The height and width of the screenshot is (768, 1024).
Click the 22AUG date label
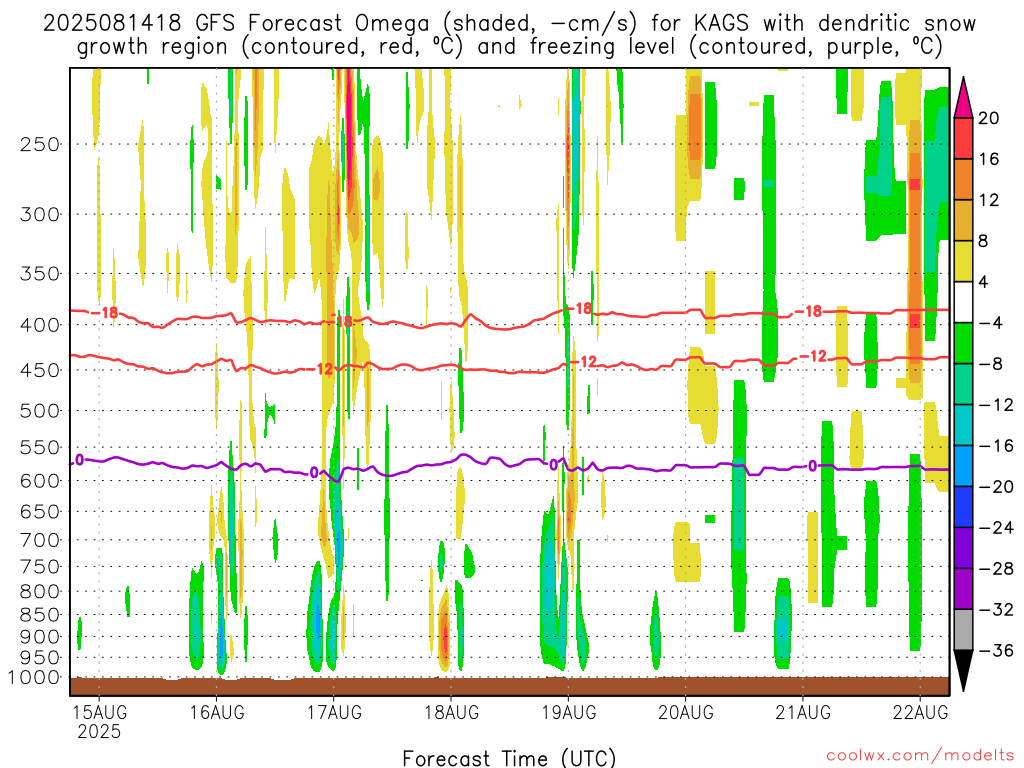point(920,712)
